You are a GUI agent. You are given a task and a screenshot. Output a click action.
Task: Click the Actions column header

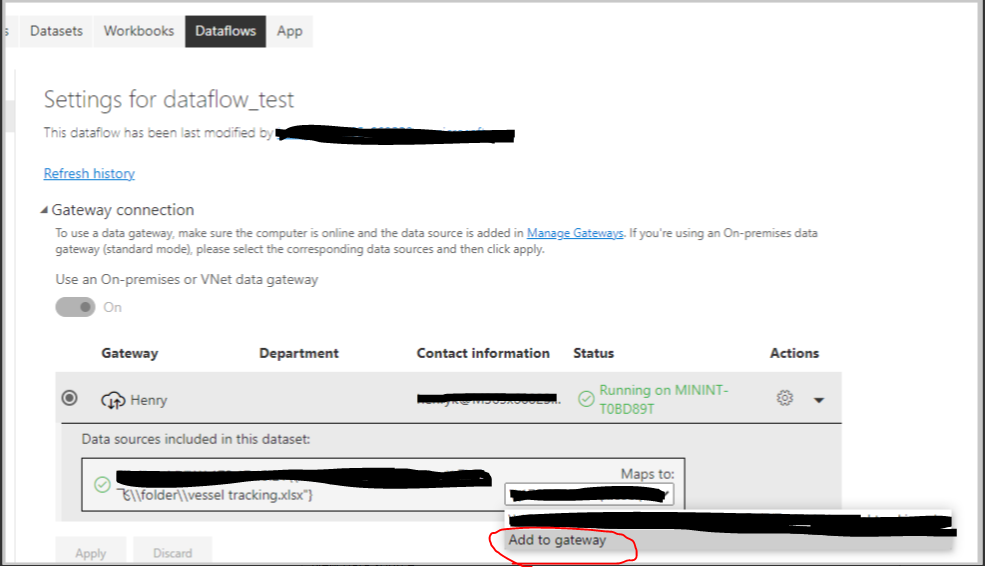pyautogui.click(x=795, y=354)
